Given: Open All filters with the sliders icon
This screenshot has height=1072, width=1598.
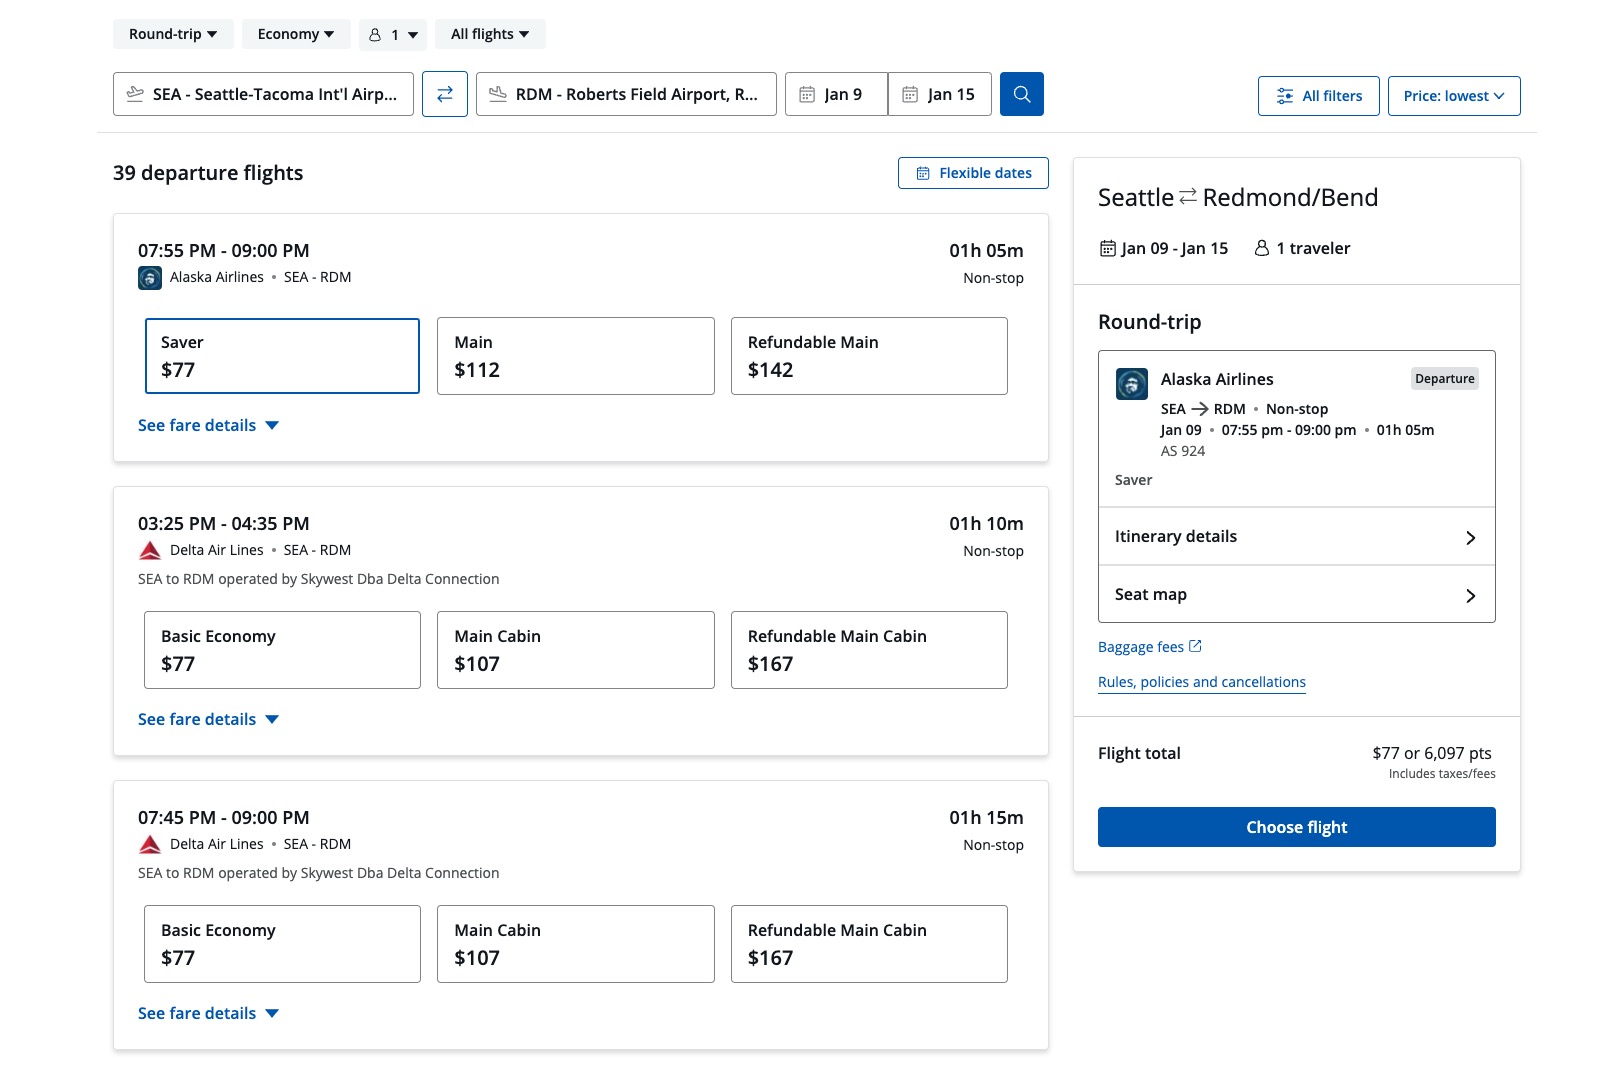Looking at the screenshot, I should coord(1318,96).
